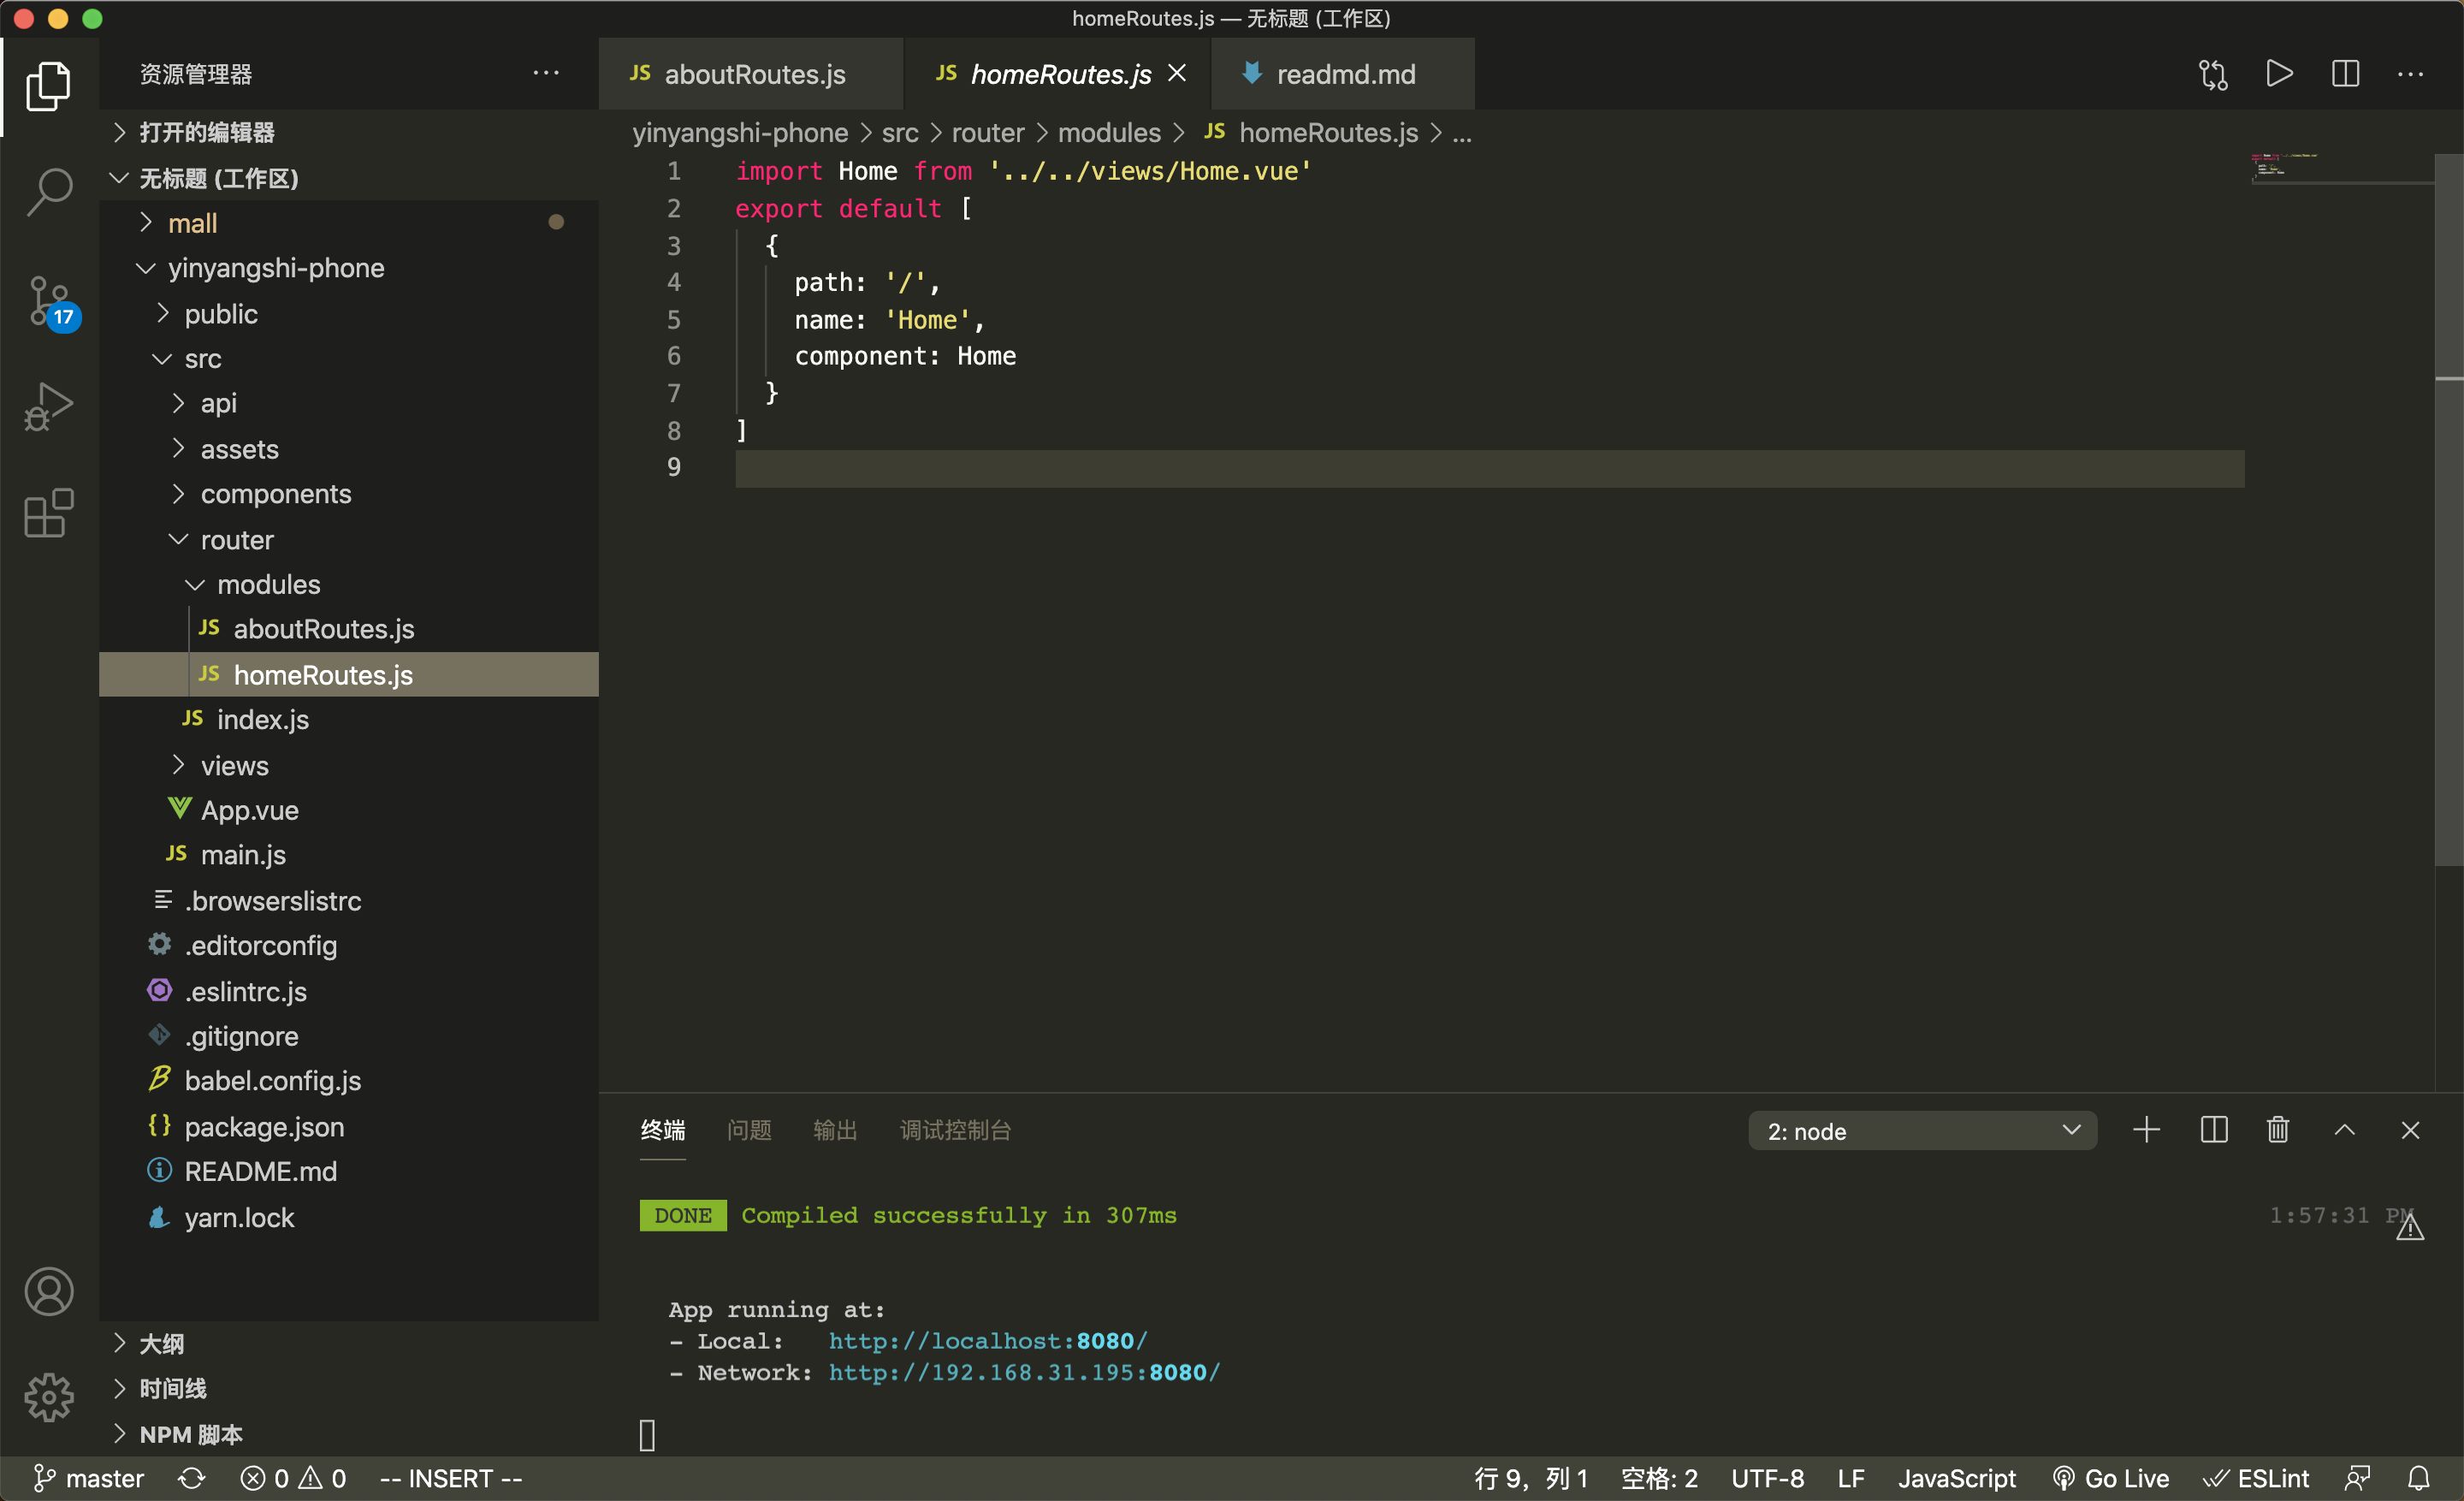Click the sync changes icon in status bar
Image resolution: width=2464 pixels, height=1501 pixels.
(x=192, y=1478)
